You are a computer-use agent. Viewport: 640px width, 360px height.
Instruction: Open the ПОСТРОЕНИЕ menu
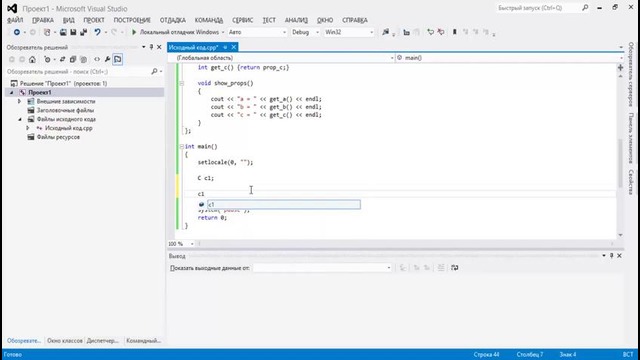[132, 20]
